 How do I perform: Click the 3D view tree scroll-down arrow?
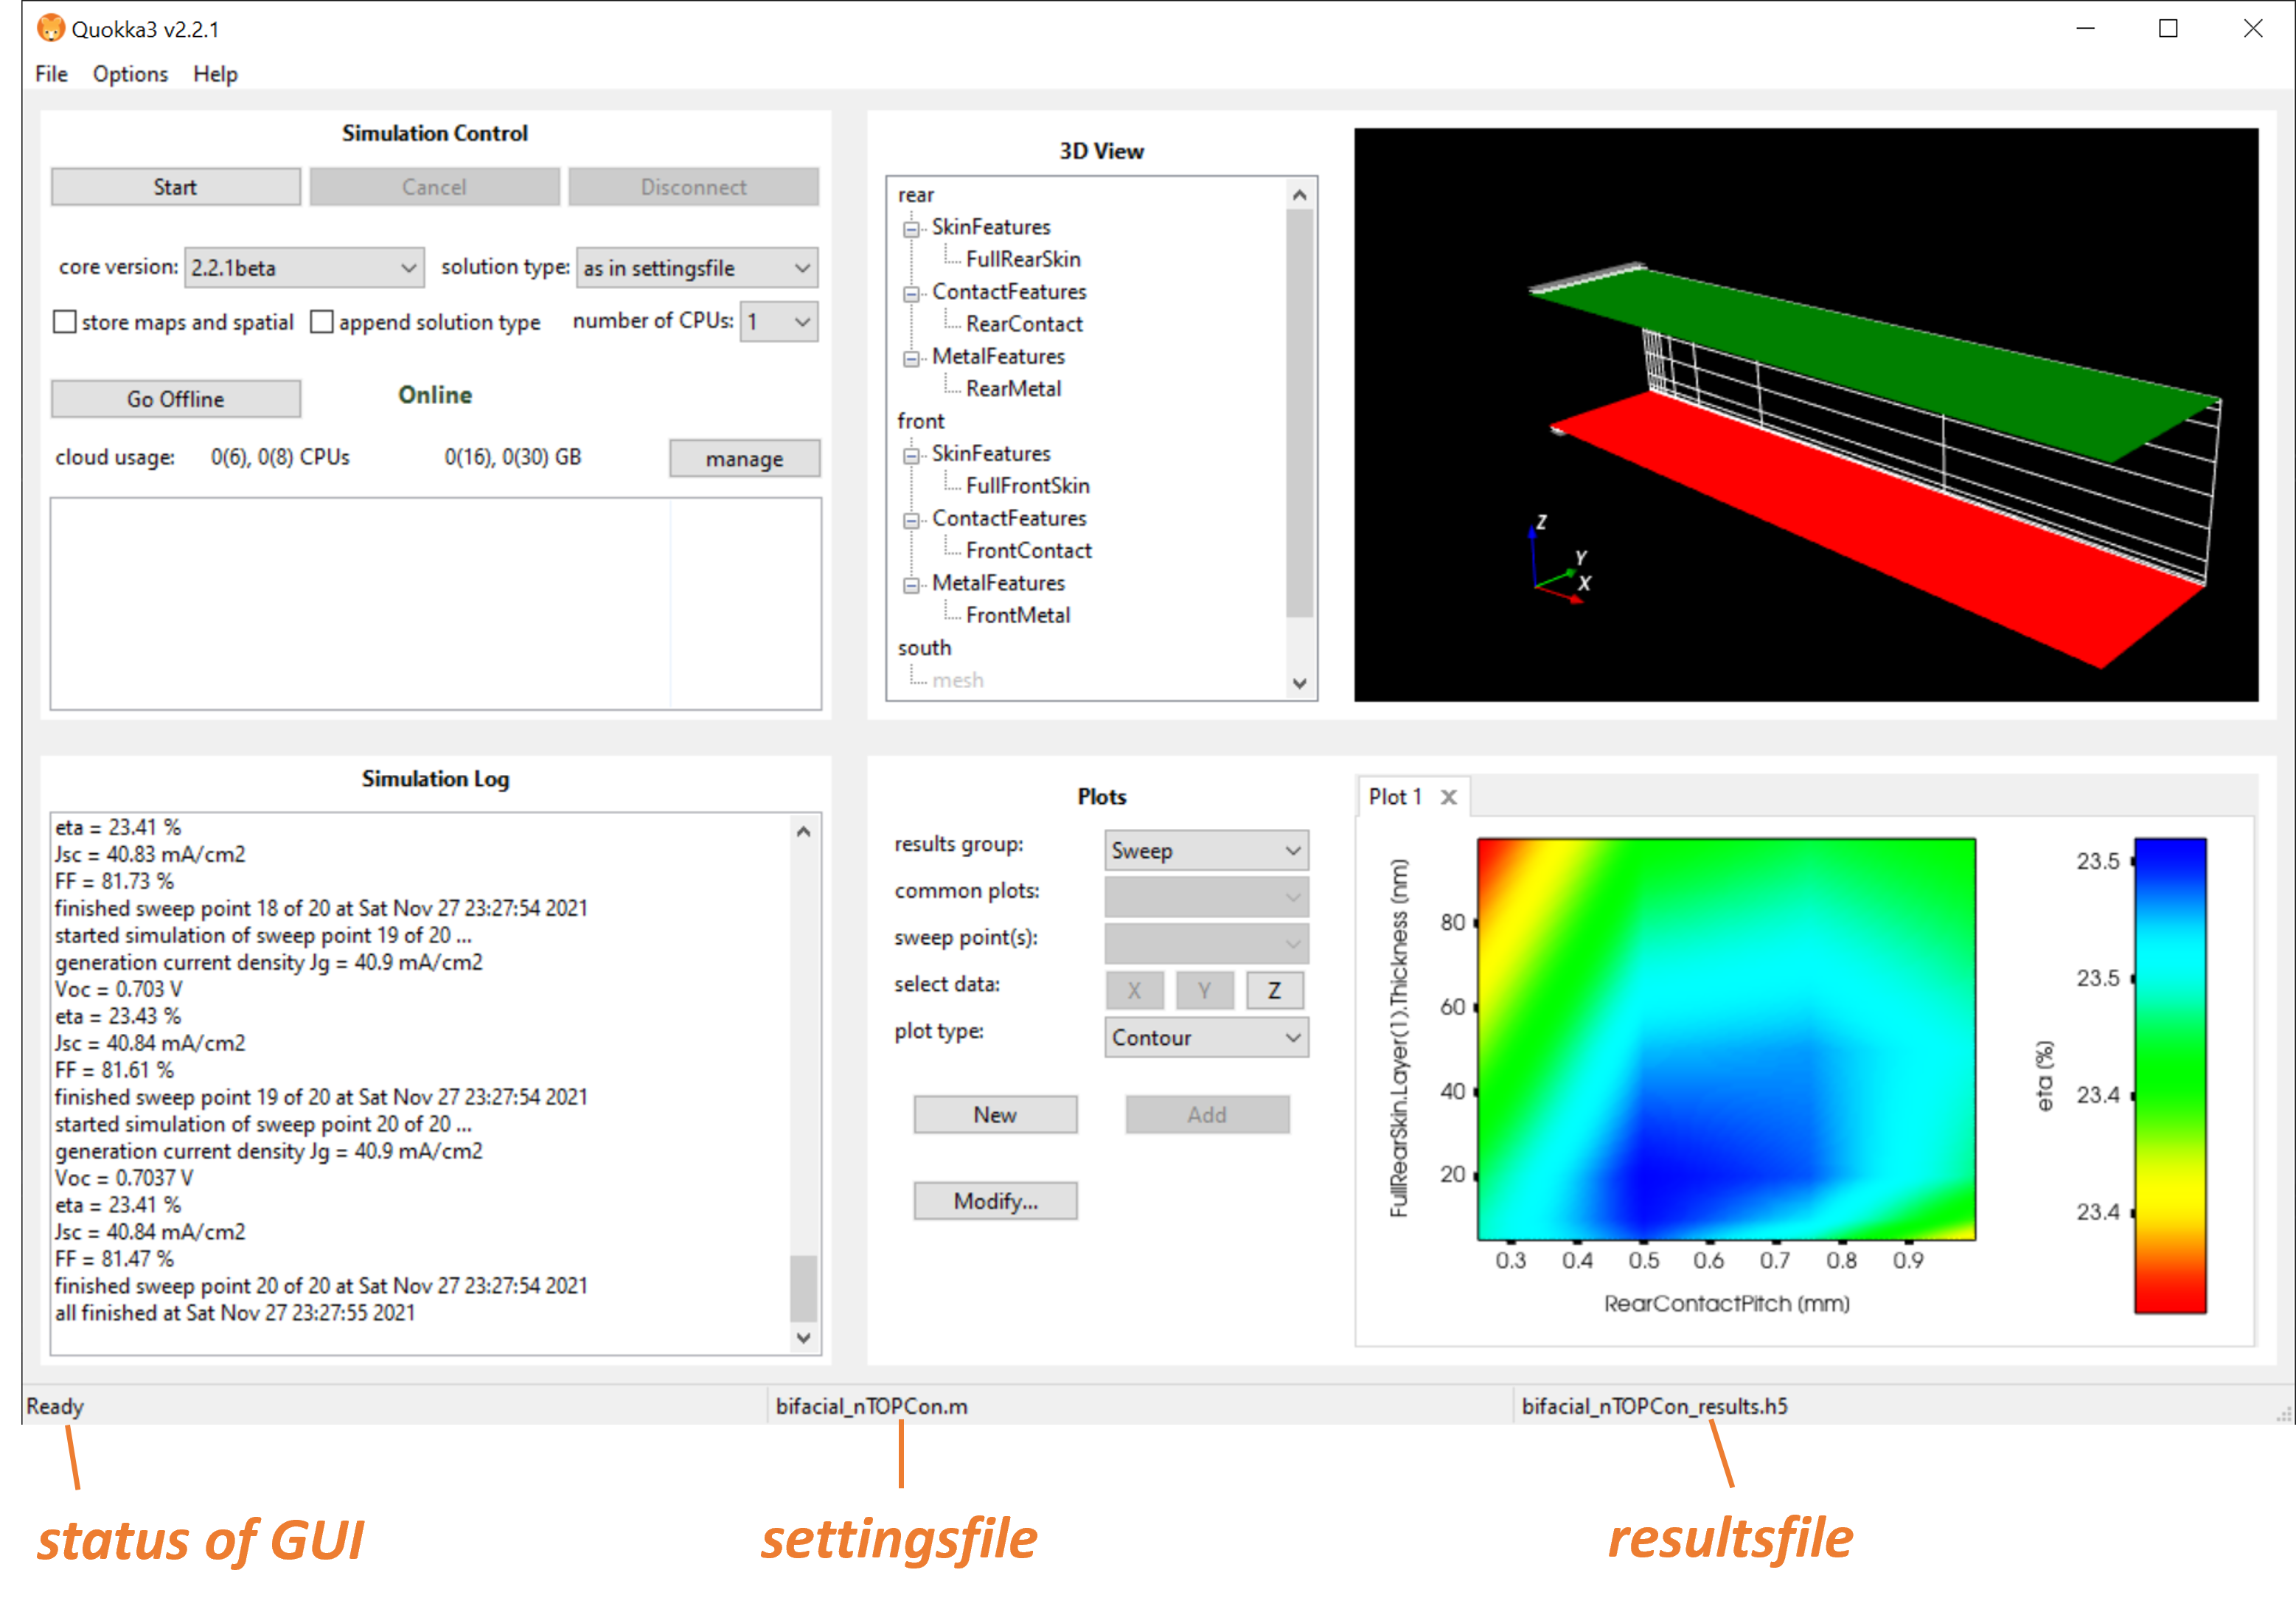coord(1299,684)
